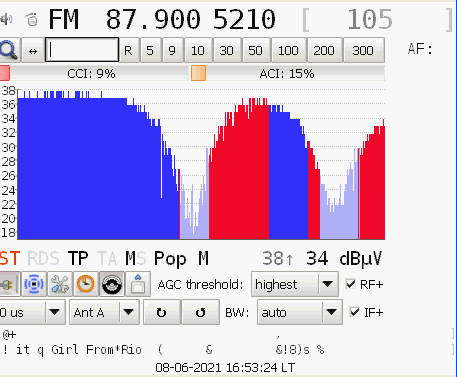Viewport: 457px width, 377px height.
Task: Select the 9 kHz step button
Action: pos(172,51)
